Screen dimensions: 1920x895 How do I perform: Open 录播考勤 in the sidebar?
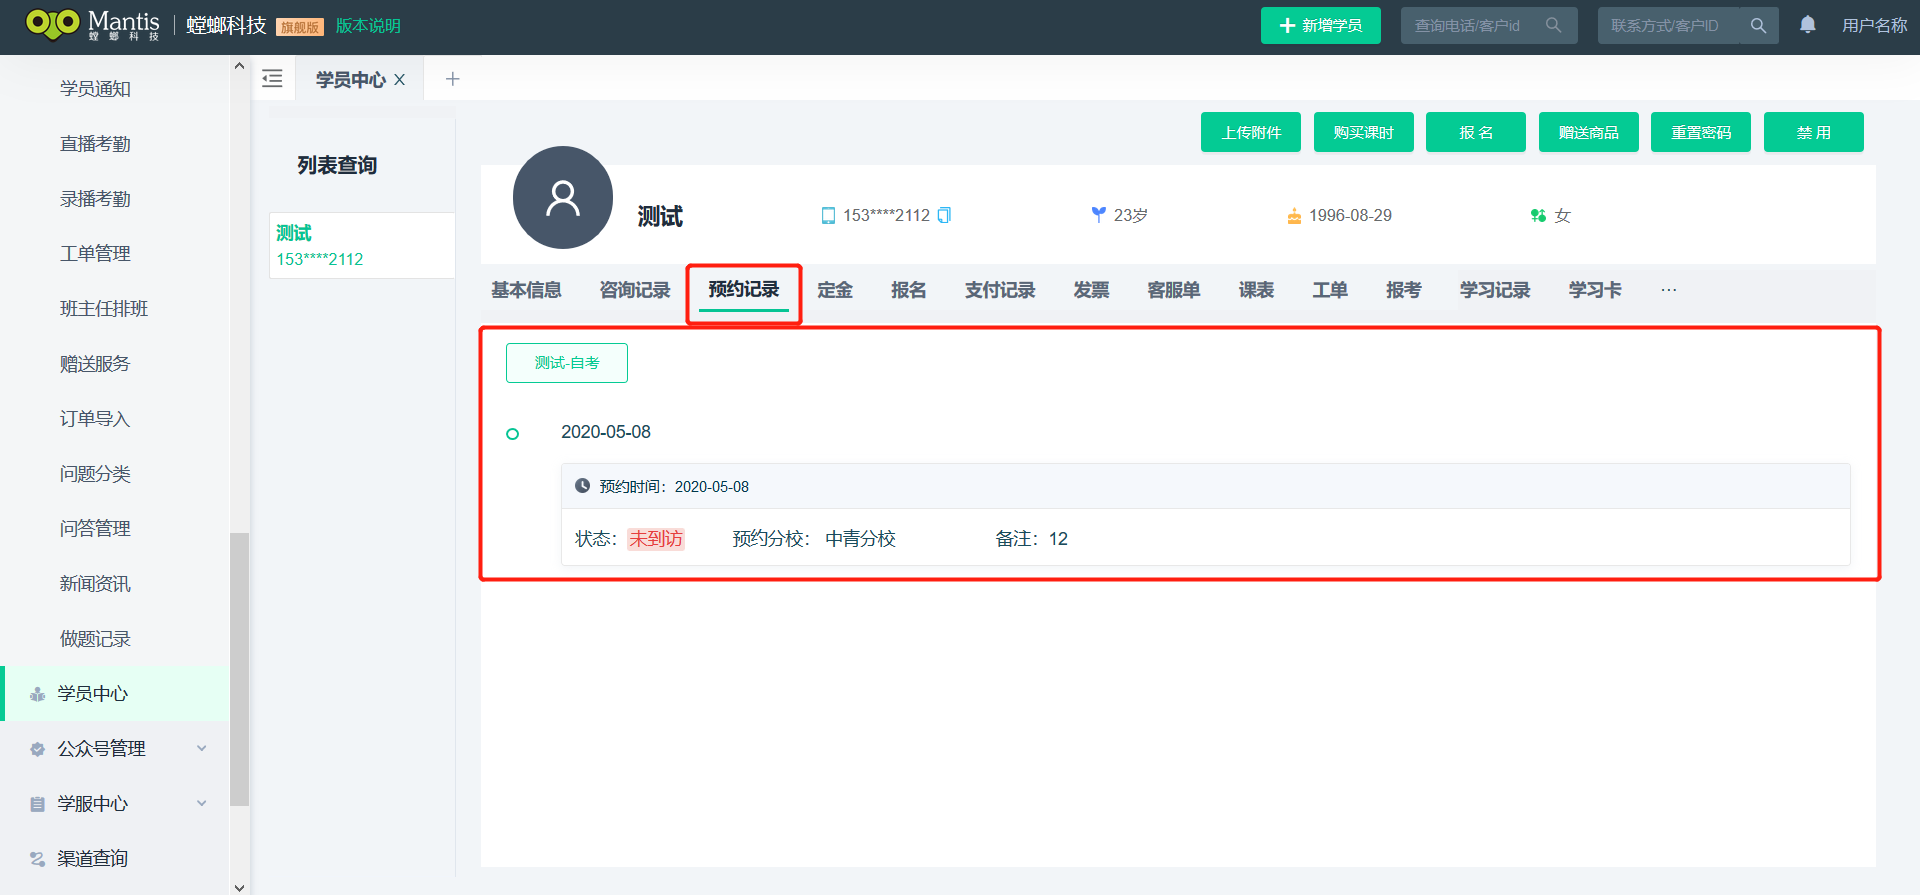point(95,199)
